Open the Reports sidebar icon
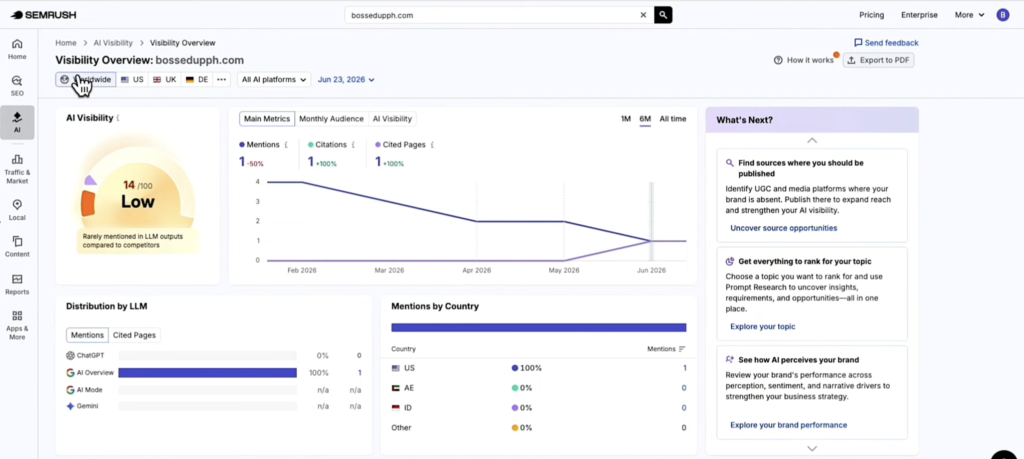The height and width of the screenshot is (459, 1024). point(17,284)
